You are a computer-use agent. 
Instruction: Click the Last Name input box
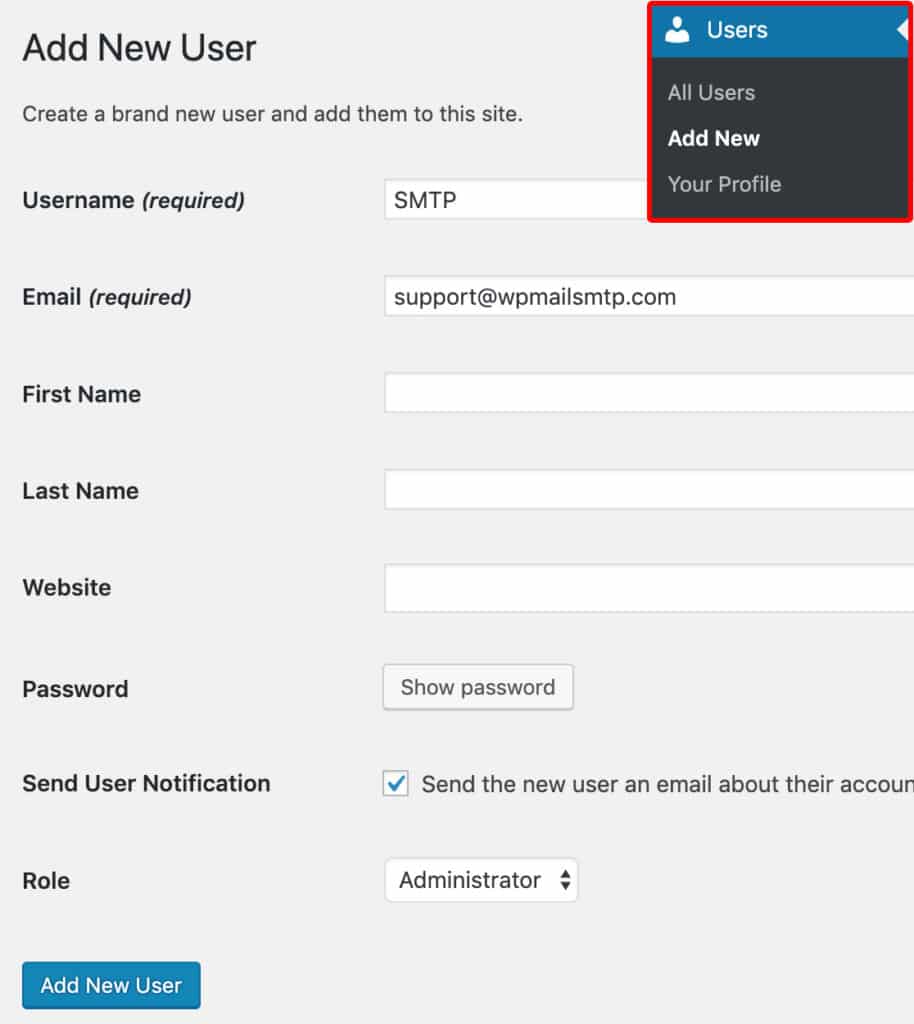coord(640,489)
